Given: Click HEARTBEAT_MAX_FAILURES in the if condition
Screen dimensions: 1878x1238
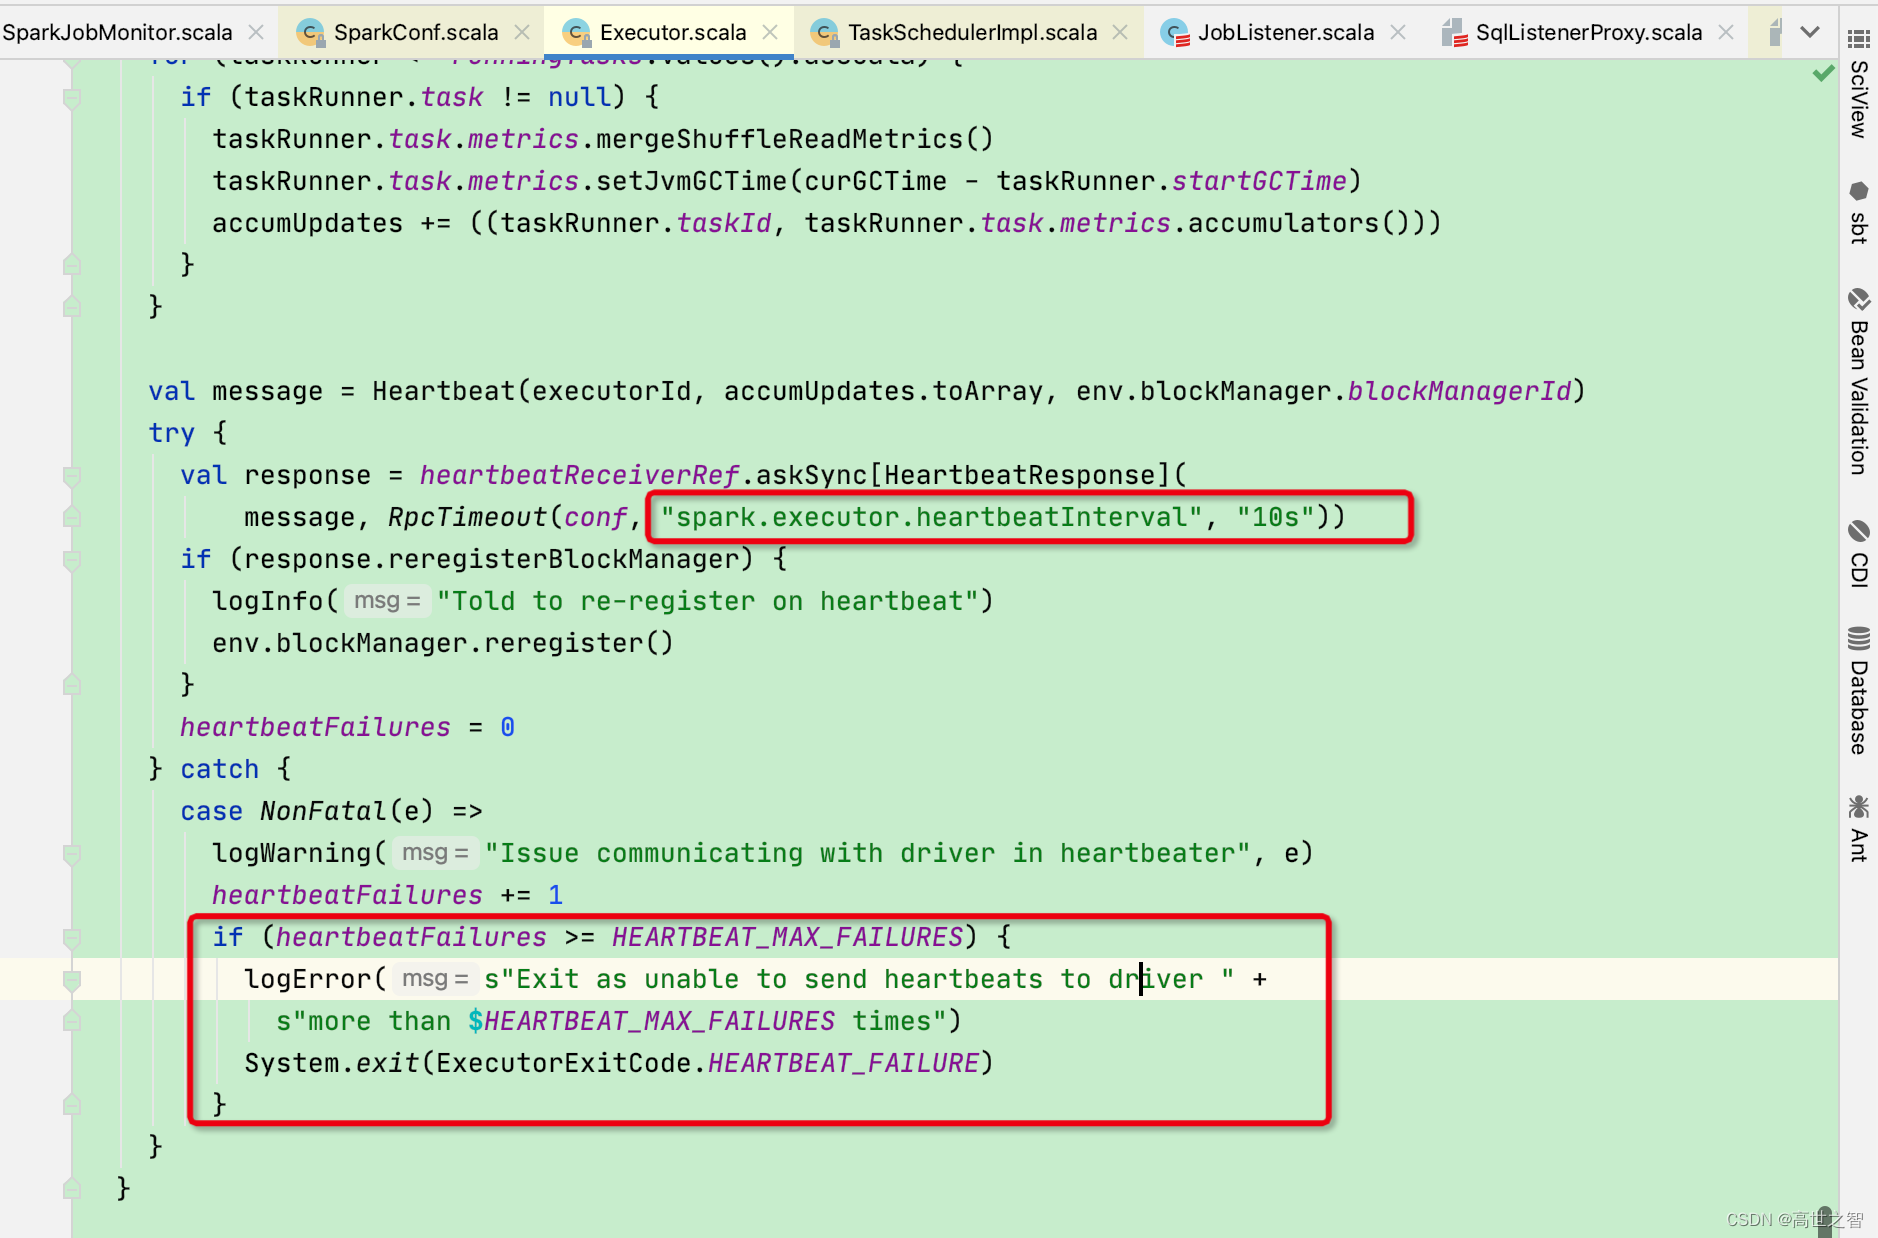Looking at the screenshot, I should coord(787,937).
